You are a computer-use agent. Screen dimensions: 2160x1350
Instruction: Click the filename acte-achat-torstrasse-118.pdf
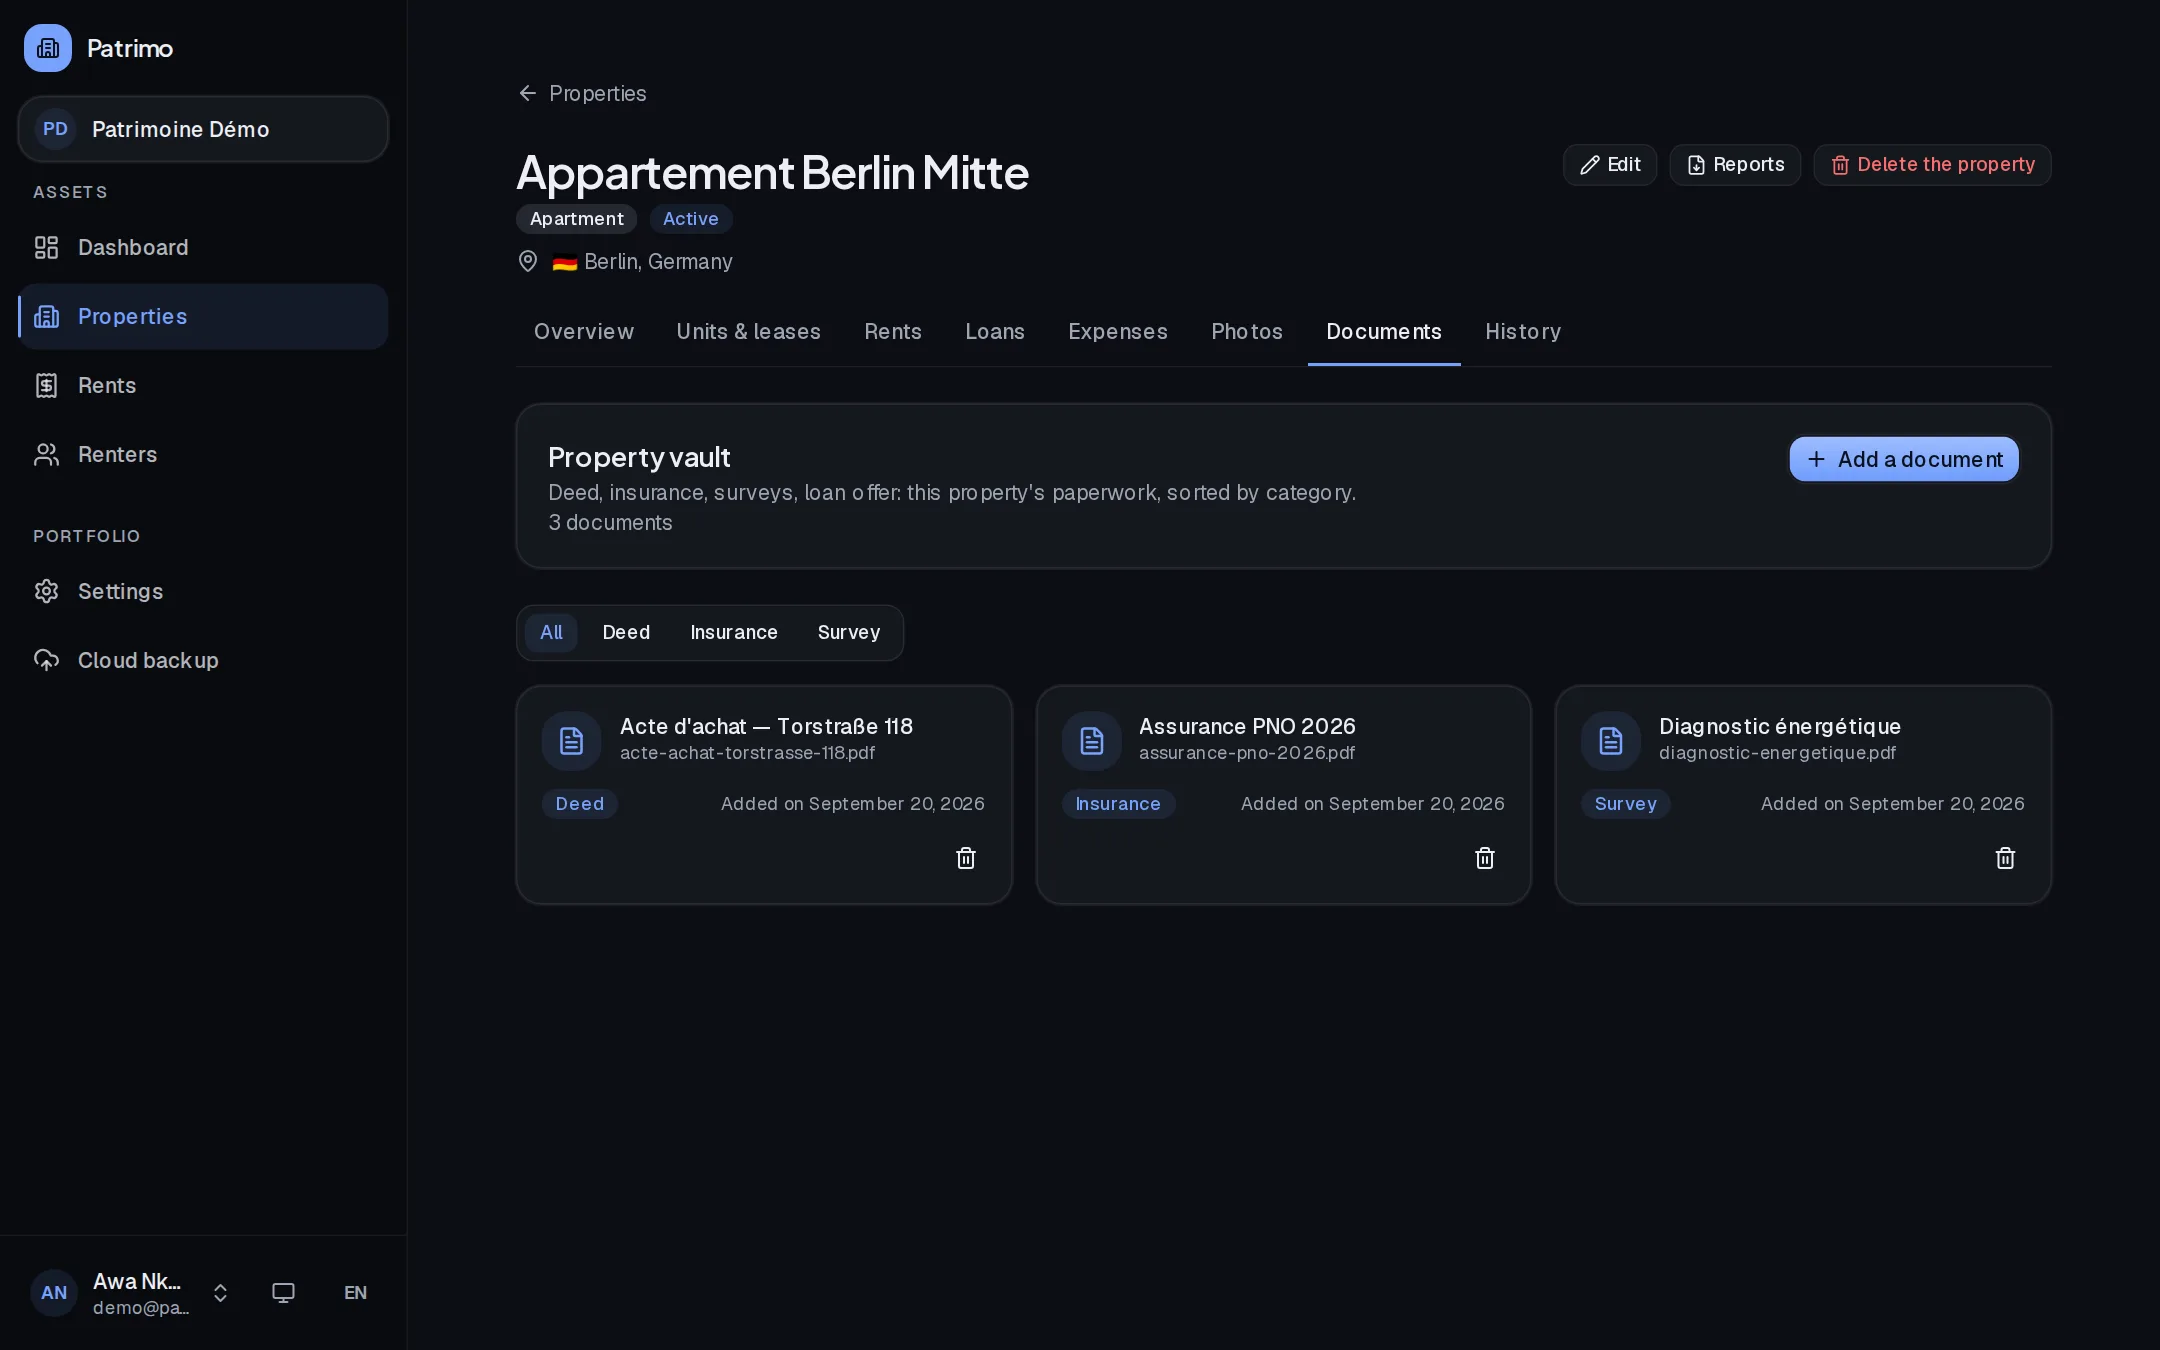click(x=747, y=753)
